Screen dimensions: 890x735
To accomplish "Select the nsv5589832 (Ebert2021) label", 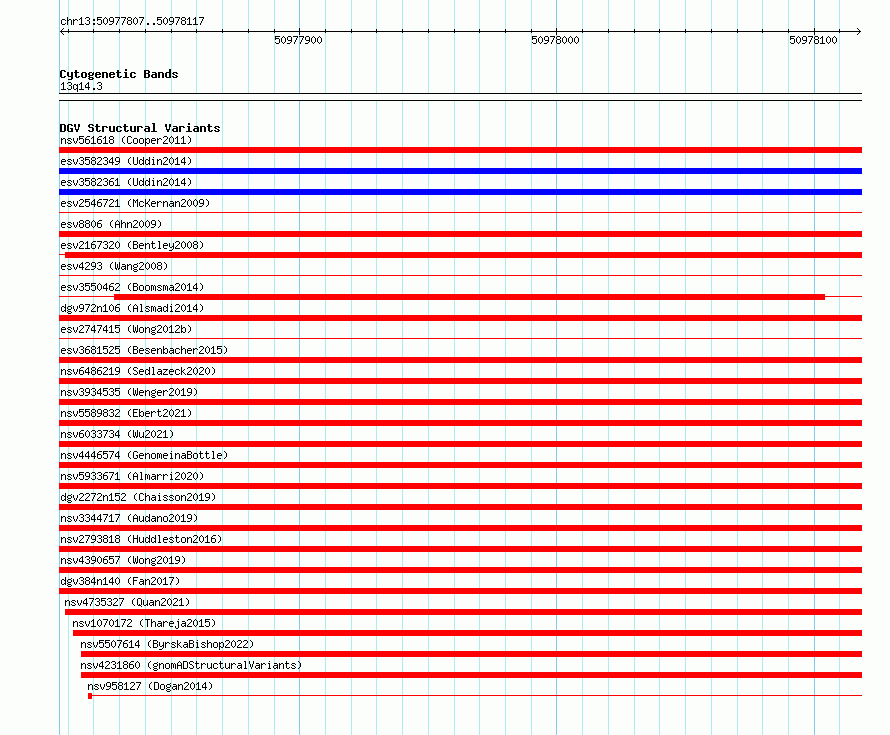I will coord(126,413).
